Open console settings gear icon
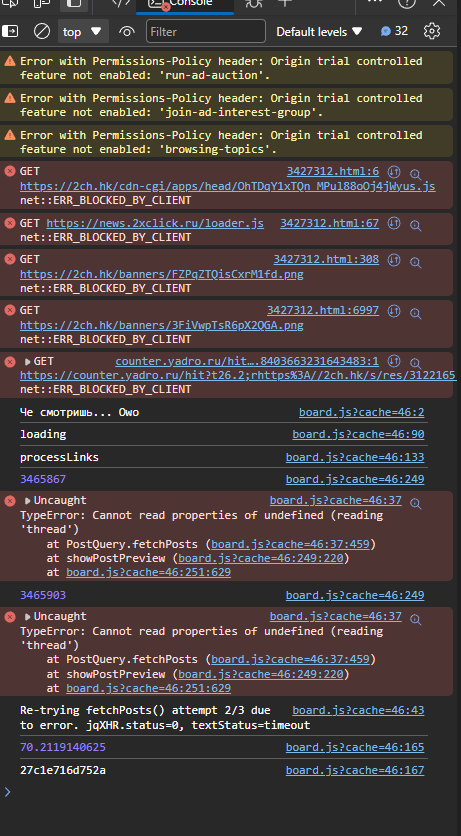The image size is (461, 836). click(432, 31)
